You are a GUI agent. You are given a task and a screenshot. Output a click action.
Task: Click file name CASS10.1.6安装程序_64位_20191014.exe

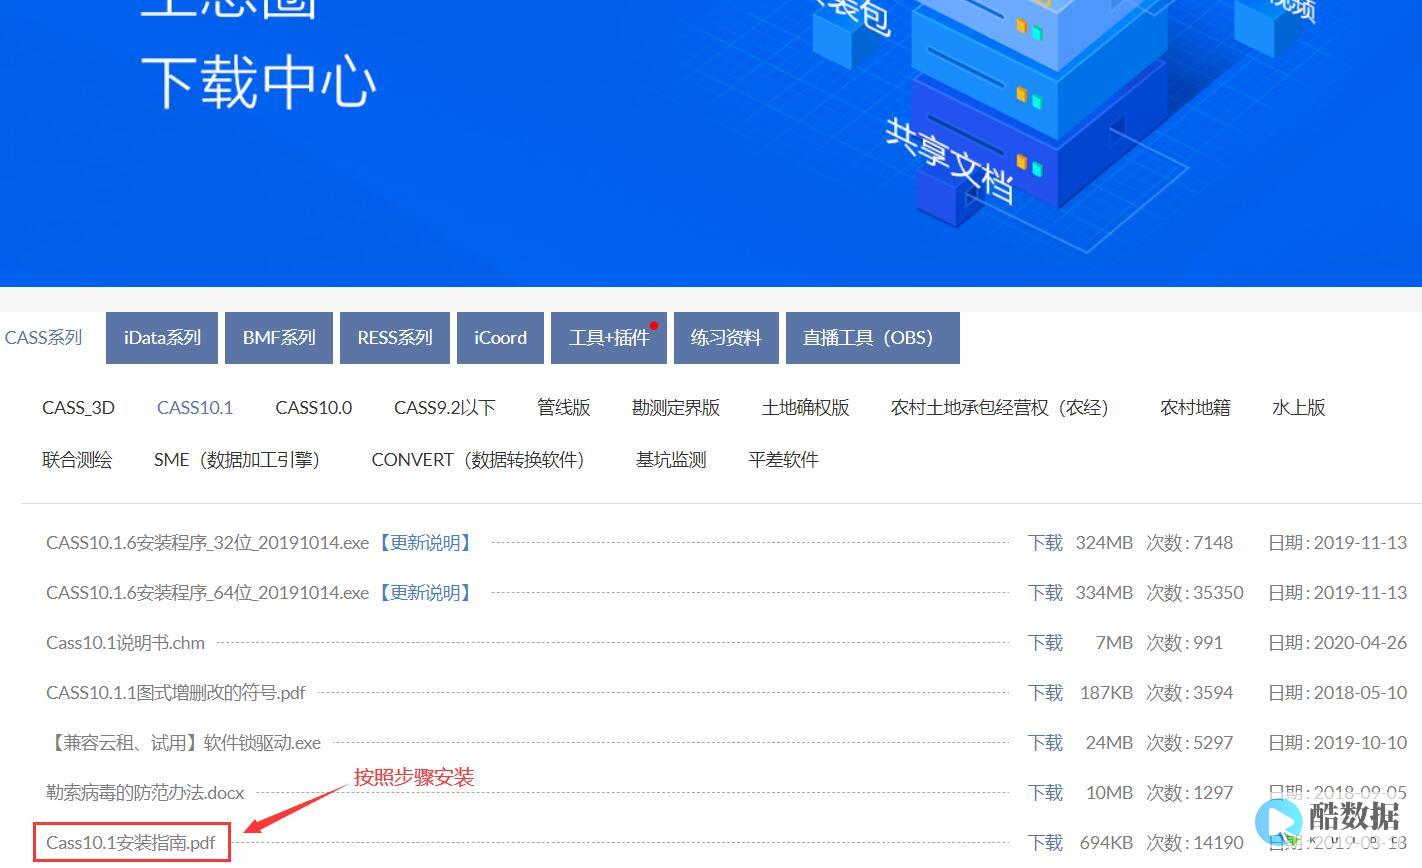[x=208, y=593]
